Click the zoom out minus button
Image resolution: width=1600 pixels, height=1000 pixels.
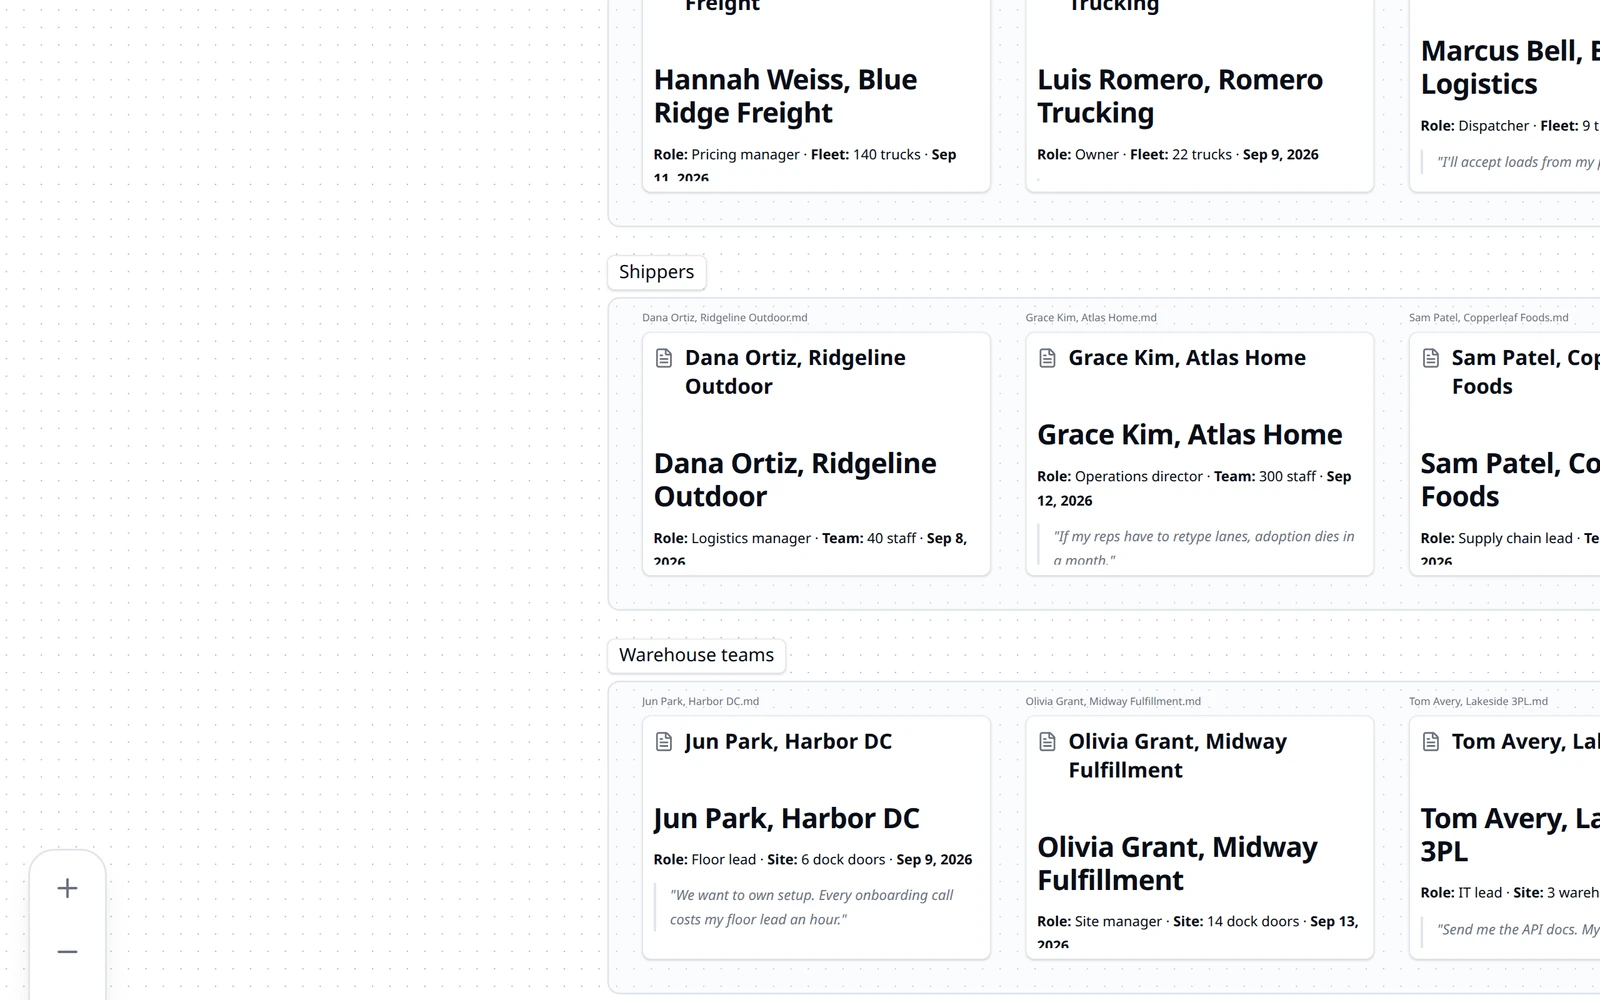click(67, 952)
